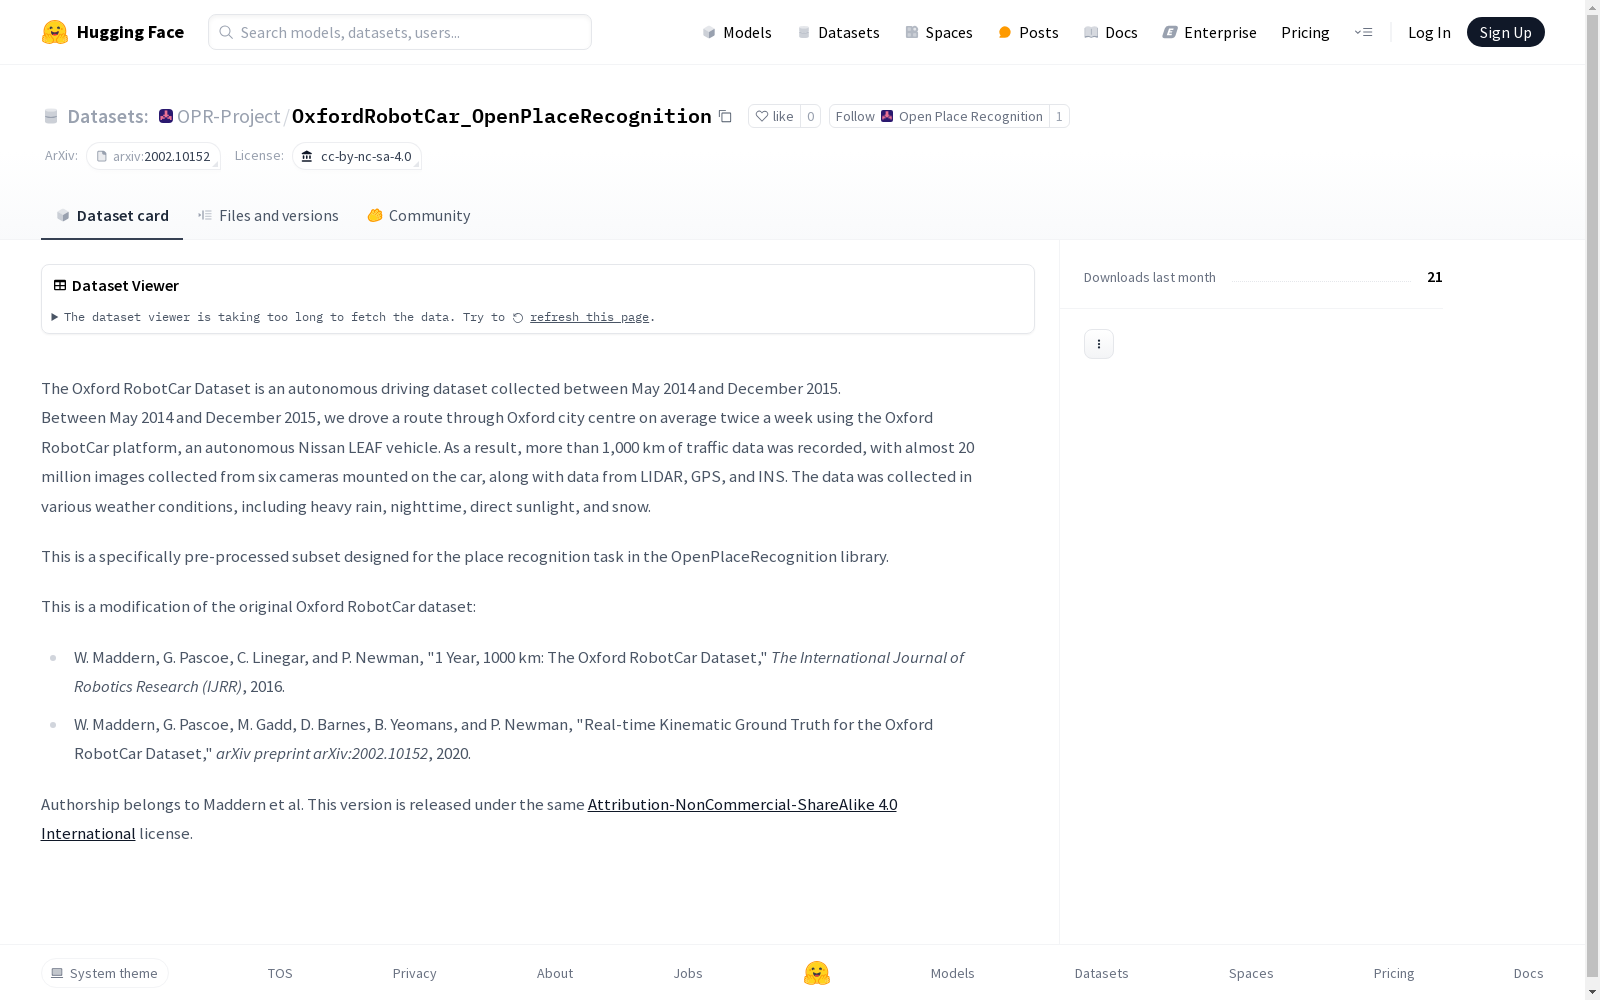
Task: Open the Models footer link
Action: point(952,973)
